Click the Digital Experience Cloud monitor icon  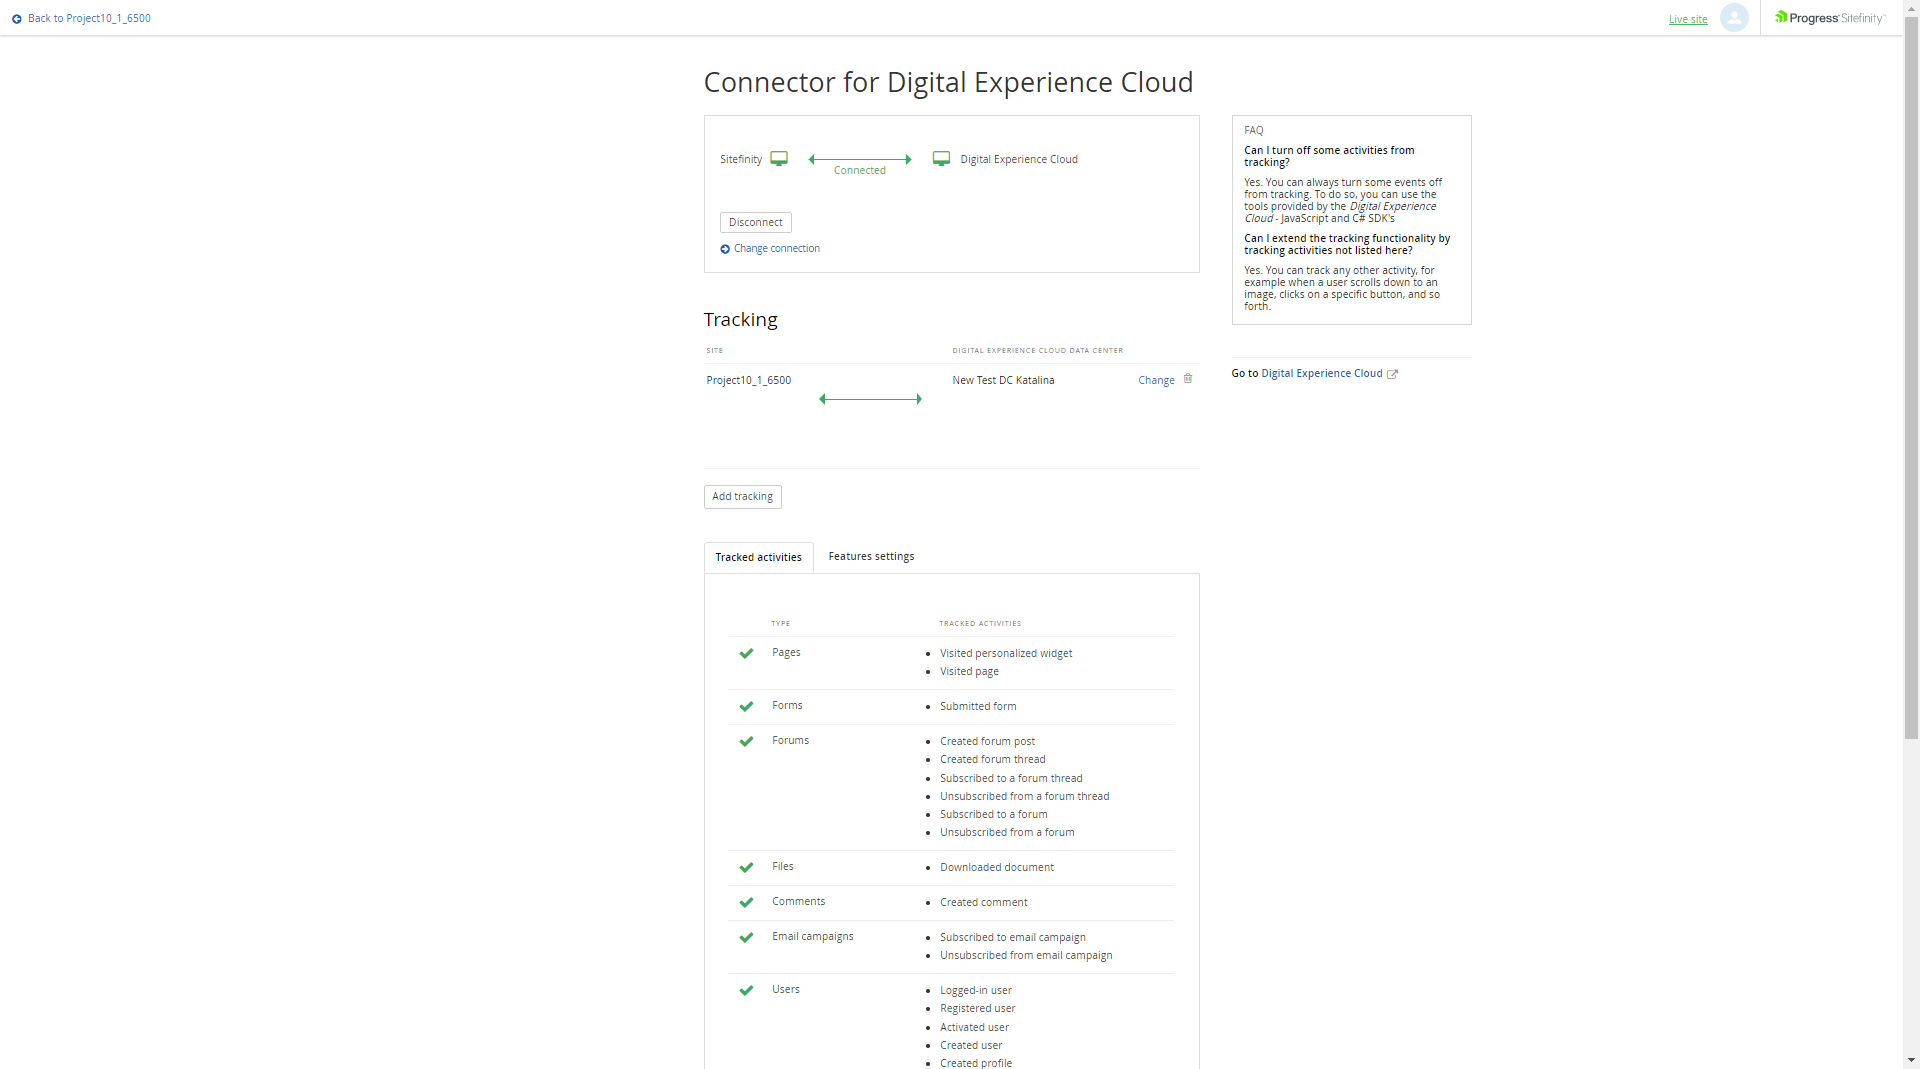pyautogui.click(x=941, y=159)
